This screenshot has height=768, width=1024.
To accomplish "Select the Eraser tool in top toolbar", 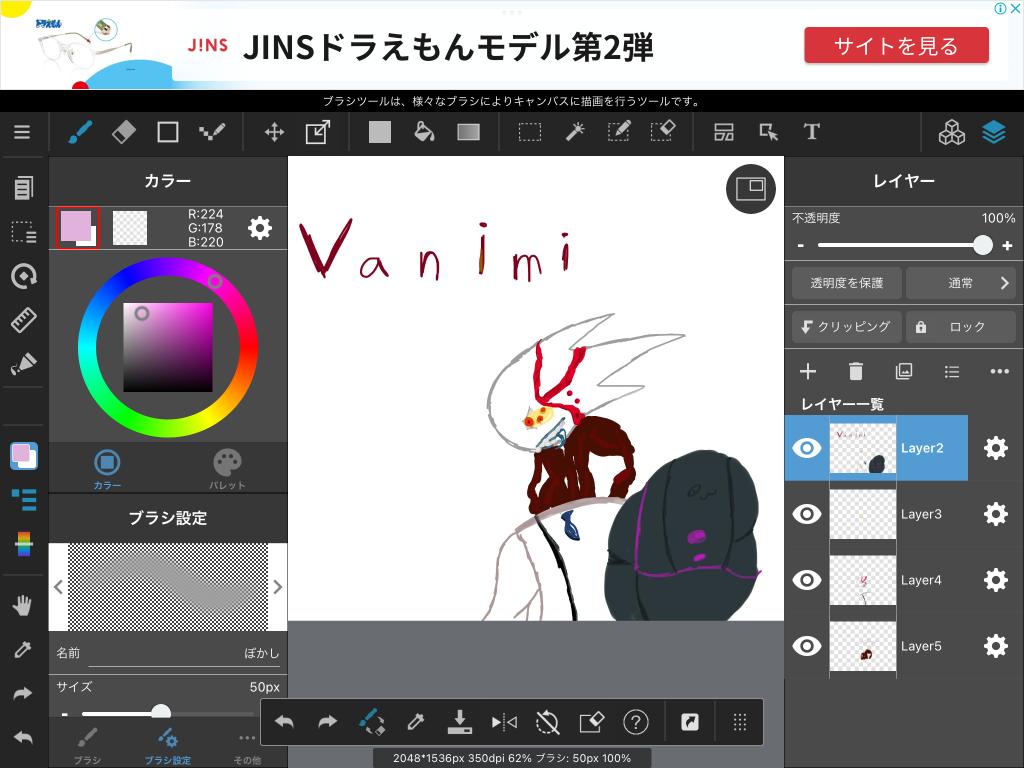I will [123, 132].
